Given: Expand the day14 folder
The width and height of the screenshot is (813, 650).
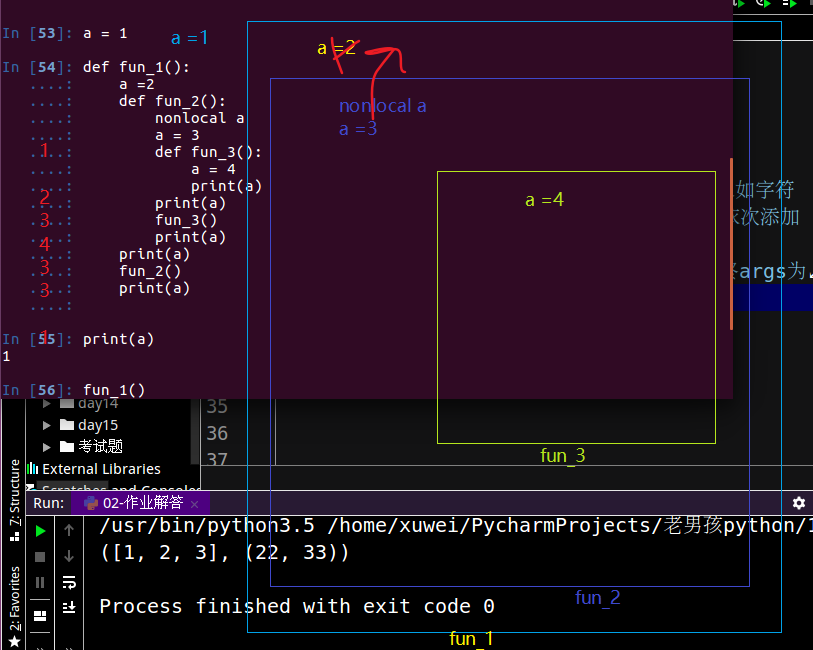Looking at the screenshot, I should coord(47,404).
